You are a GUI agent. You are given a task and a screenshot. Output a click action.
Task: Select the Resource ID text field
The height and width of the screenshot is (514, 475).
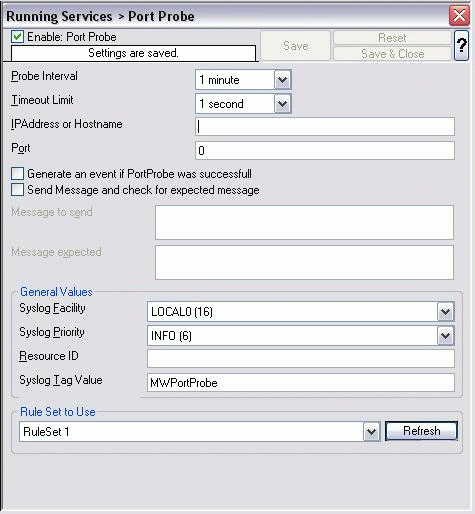click(x=301, y=358)
